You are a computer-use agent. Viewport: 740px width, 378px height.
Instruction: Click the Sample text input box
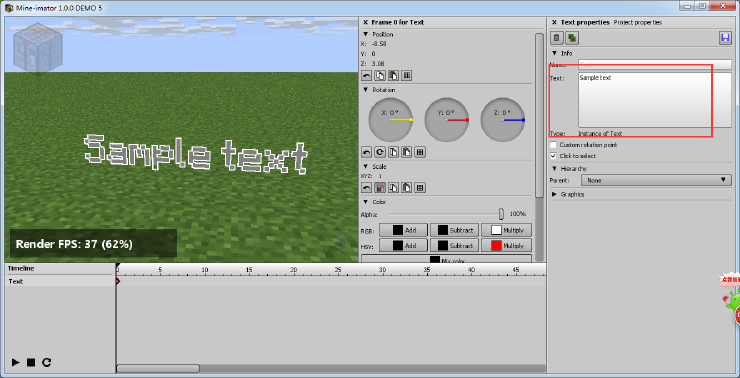pyautogui.click(x=655, y=100)
